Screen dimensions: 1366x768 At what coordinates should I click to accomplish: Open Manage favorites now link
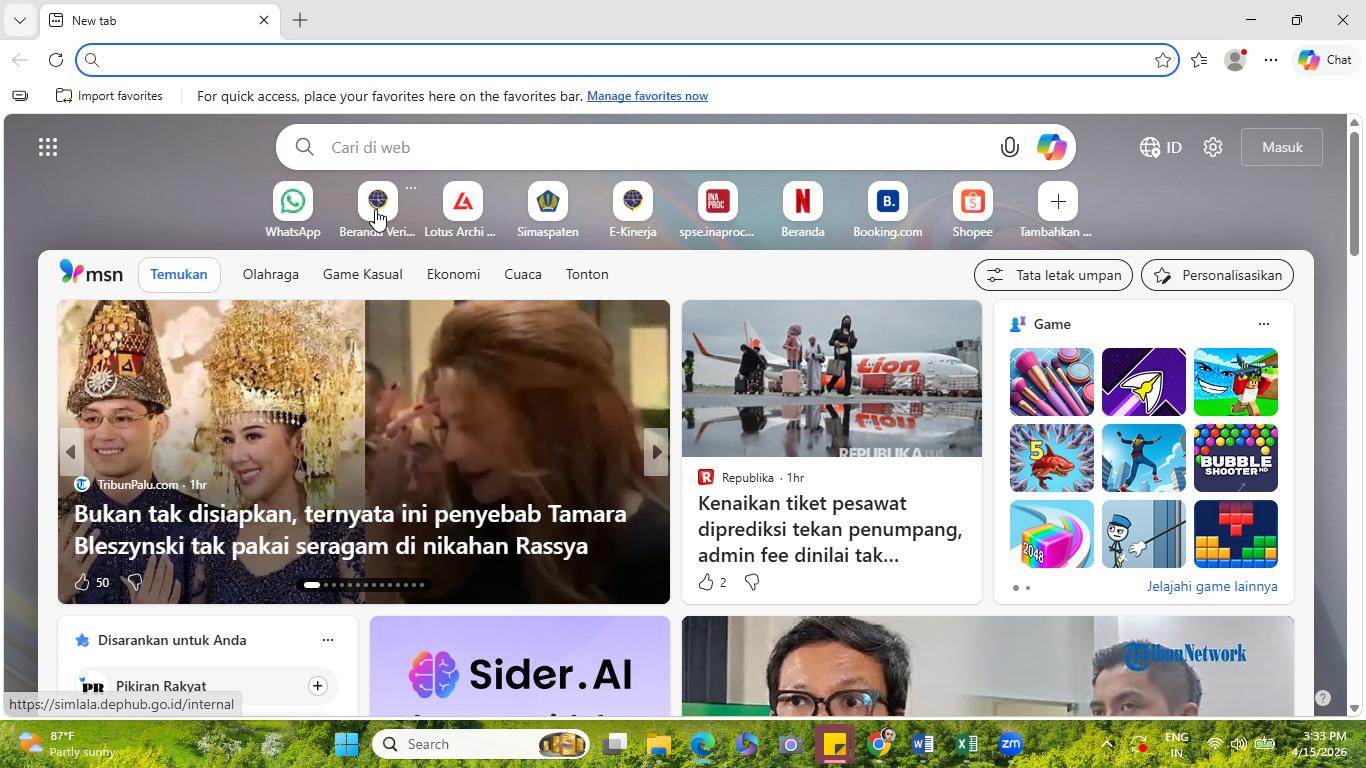647,96
